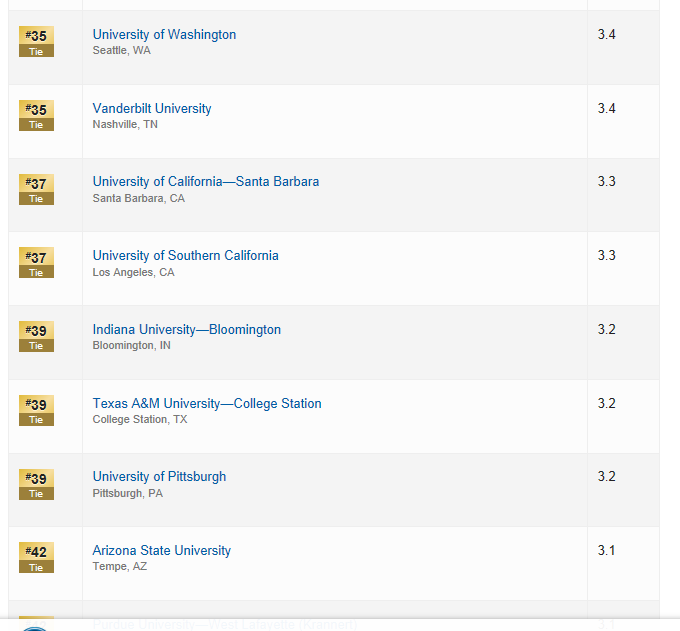Viewport: 680px width, 631px height.
Task: Click the #39 rank badge for Texas A&M
Action: (36, 411)
